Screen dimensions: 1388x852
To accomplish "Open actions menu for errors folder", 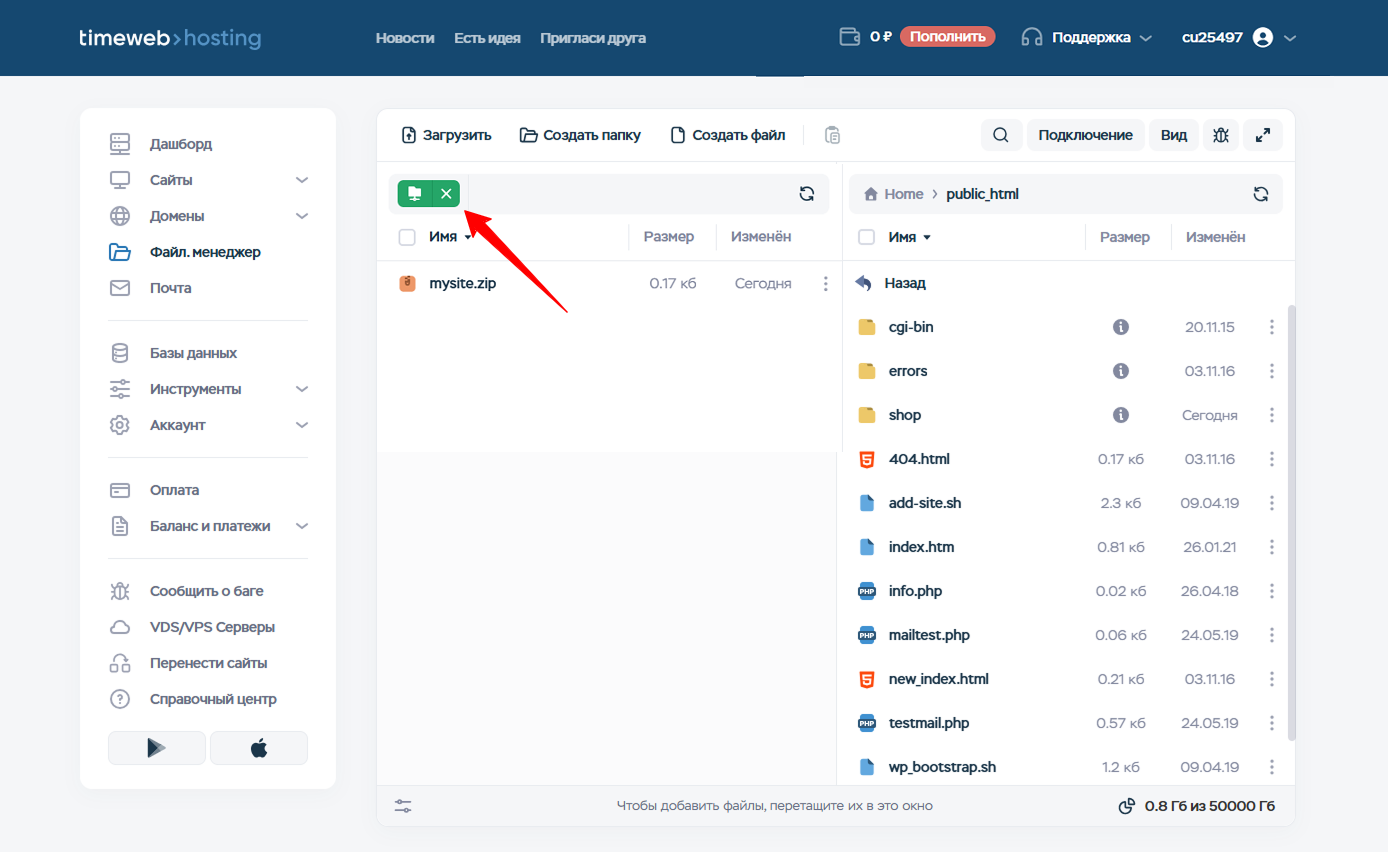I will 1272,371.
